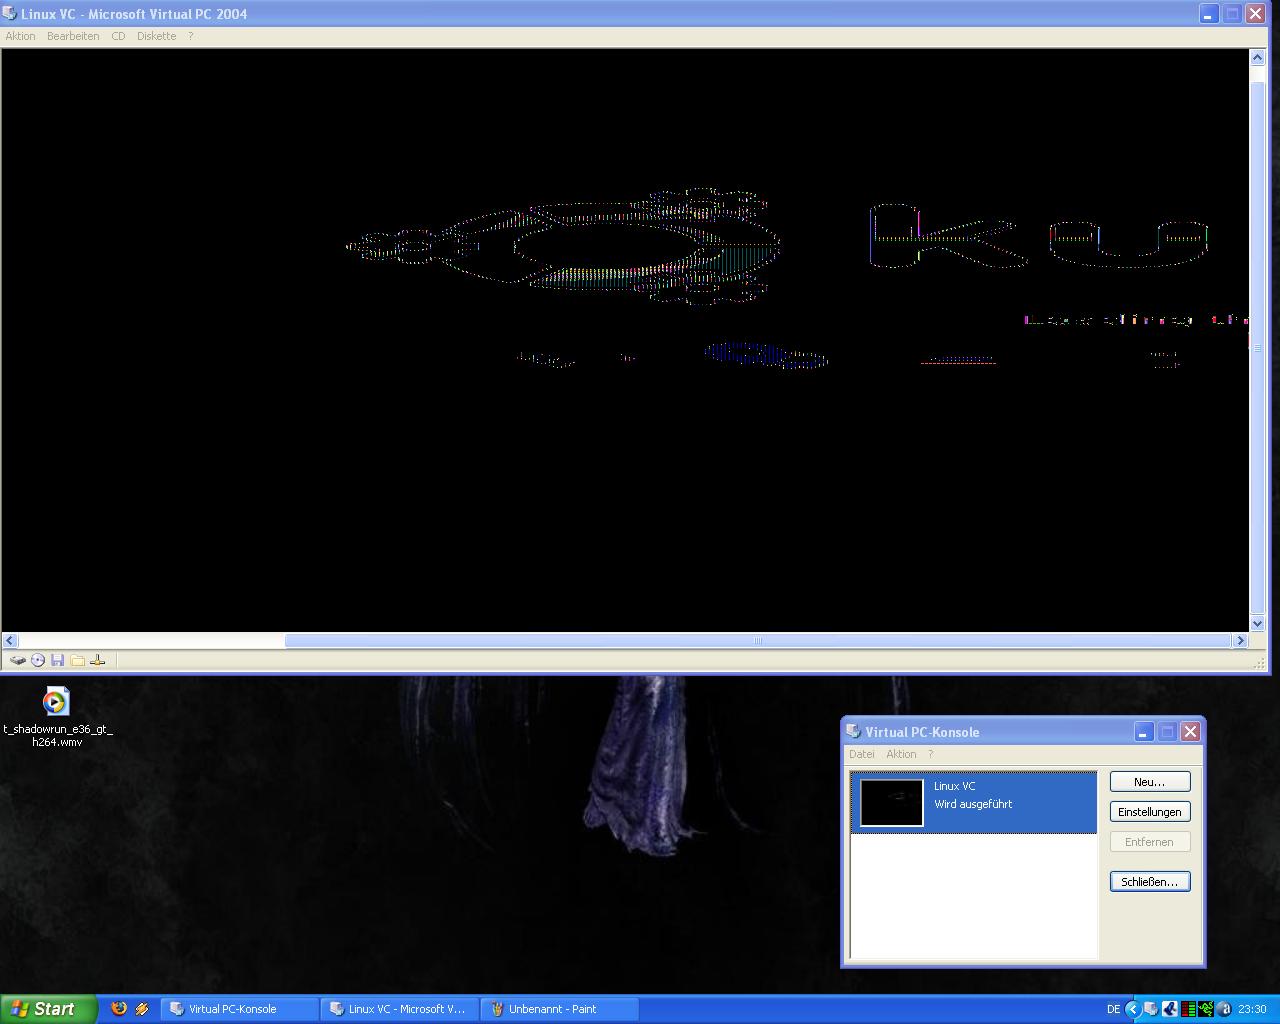Launch Winamp from quick launch

click(x=142, y=1009)
